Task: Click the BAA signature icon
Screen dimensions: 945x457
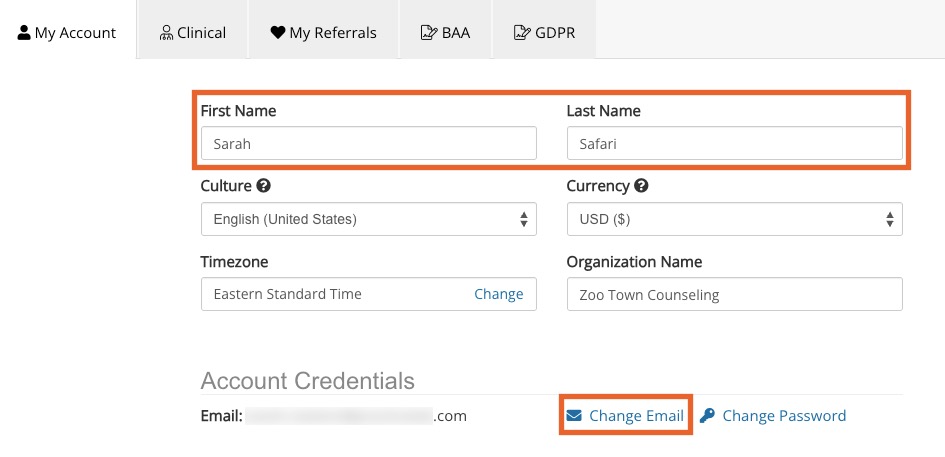Action: [x=425, y=33]
